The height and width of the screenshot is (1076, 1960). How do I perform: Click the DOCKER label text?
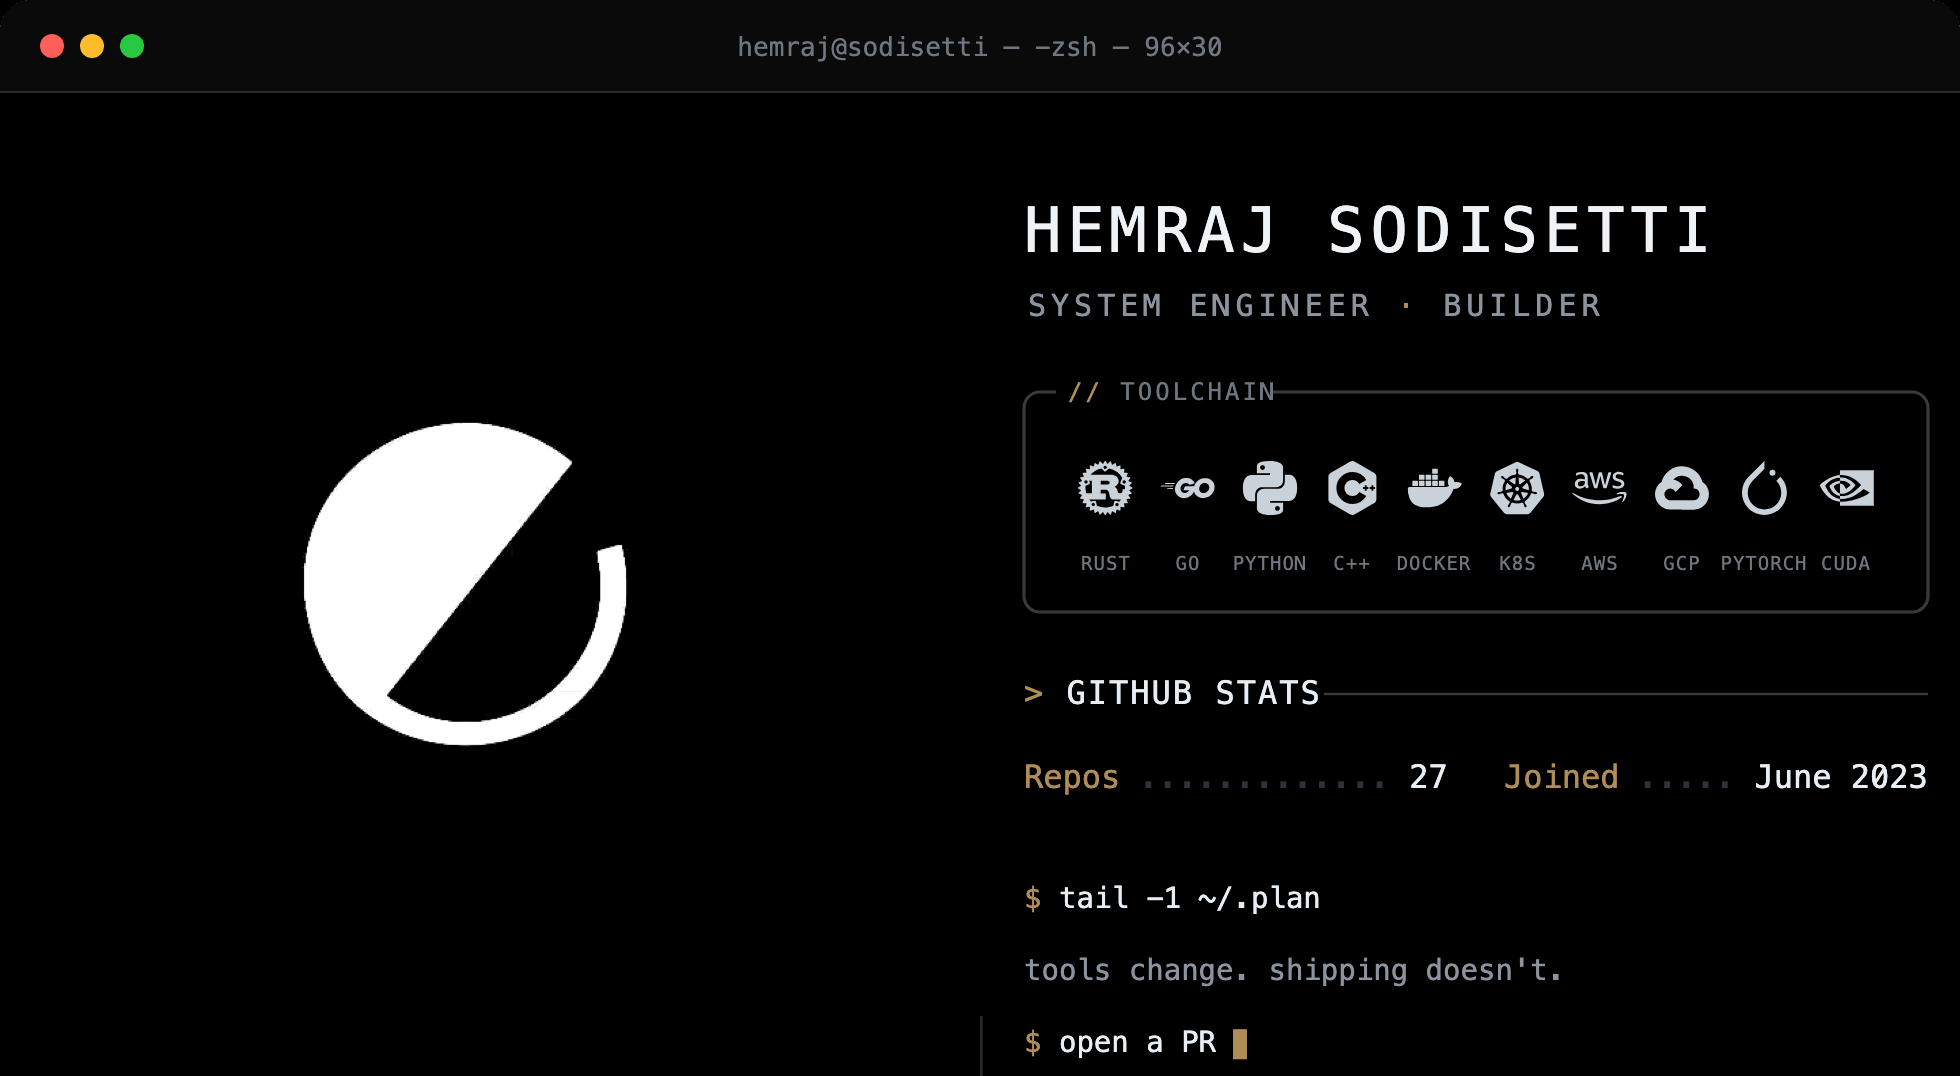[1434, 563]
